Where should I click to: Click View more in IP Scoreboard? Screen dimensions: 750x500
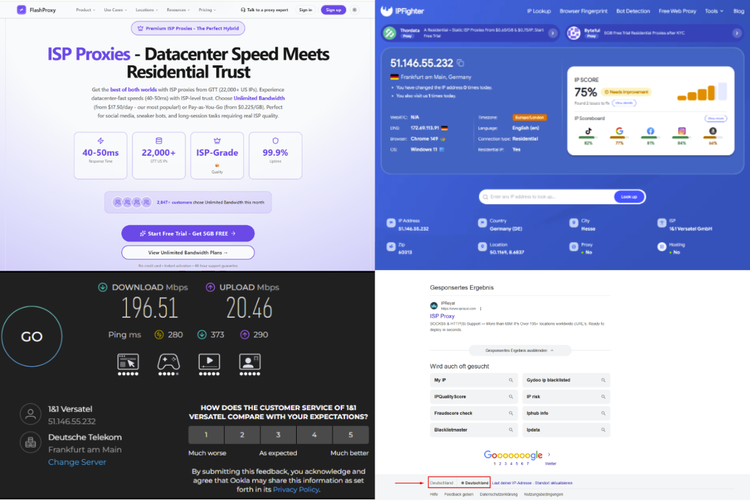coord(716,118)
